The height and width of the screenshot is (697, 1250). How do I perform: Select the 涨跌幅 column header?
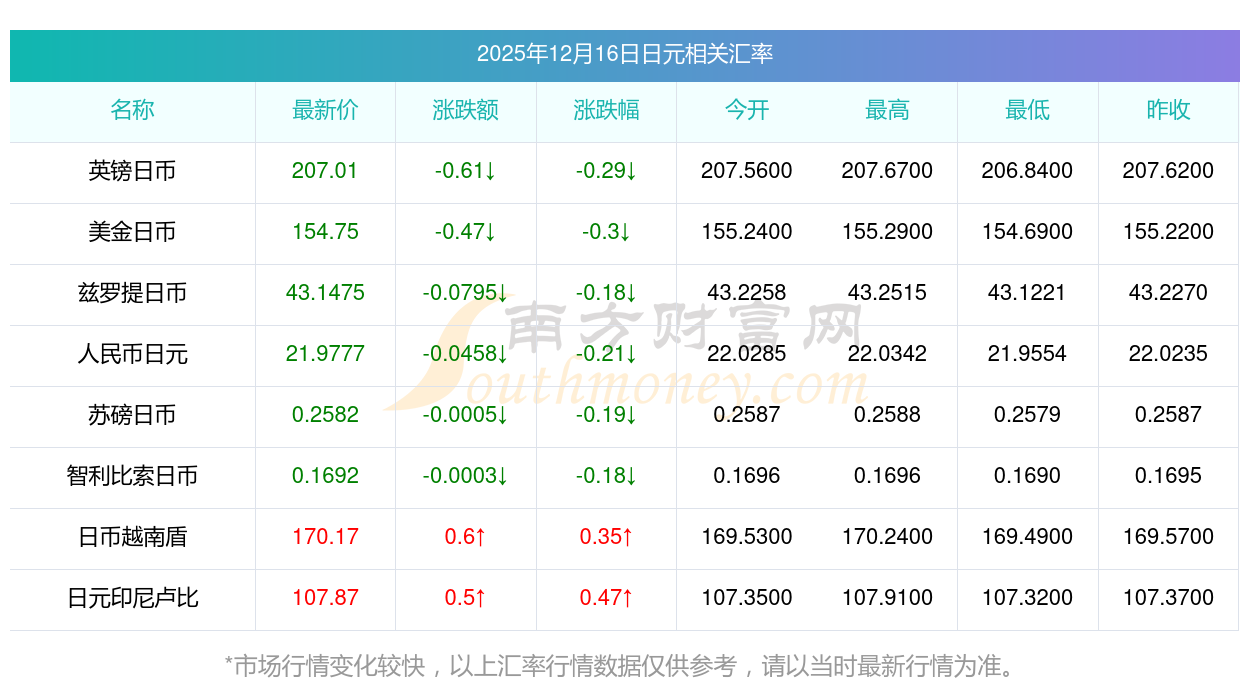pos(606,110)
